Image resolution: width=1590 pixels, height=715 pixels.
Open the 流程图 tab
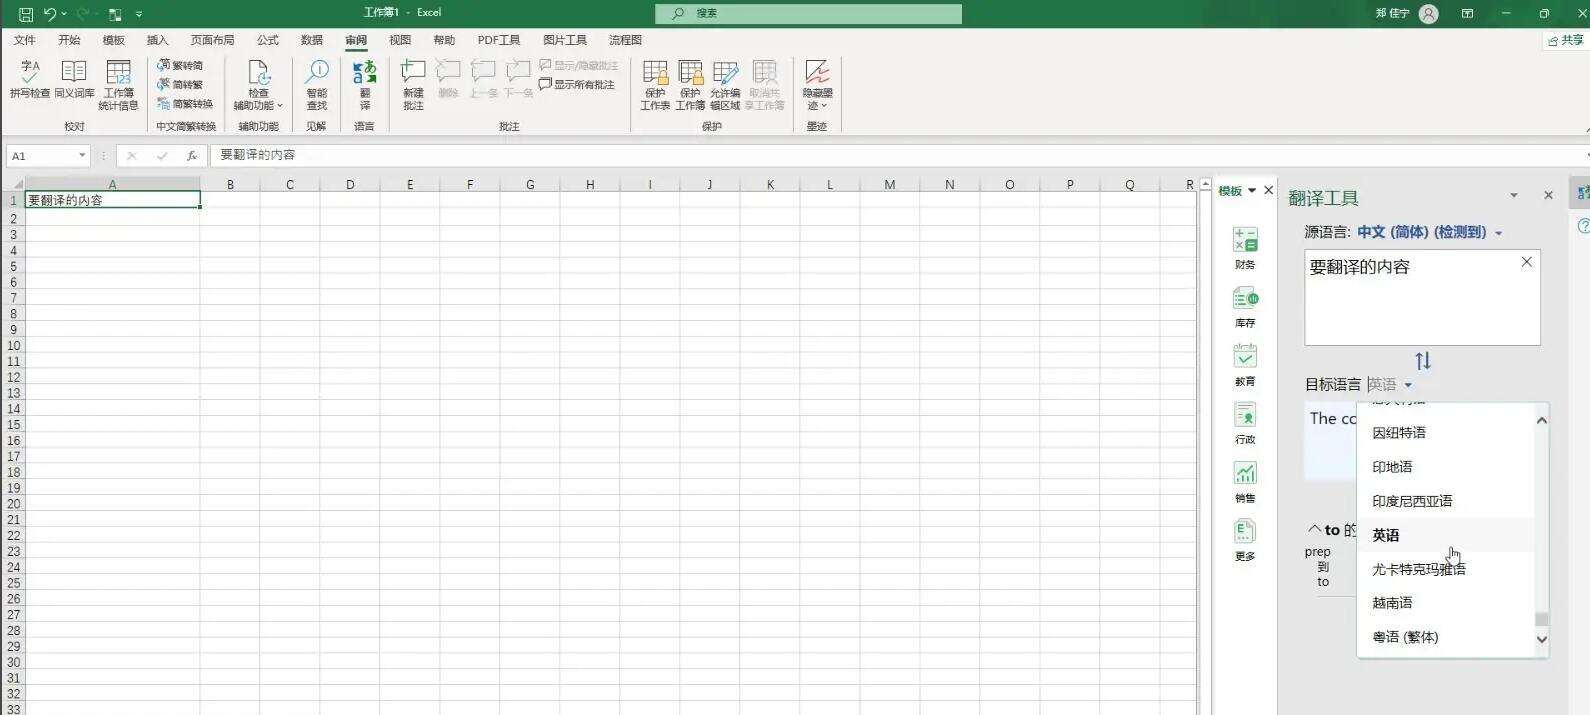(x=625, y=40)
